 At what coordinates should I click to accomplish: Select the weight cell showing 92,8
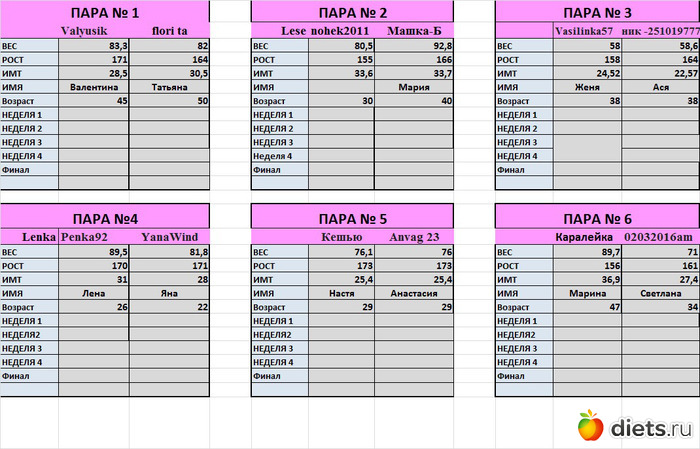pos(415,46)
